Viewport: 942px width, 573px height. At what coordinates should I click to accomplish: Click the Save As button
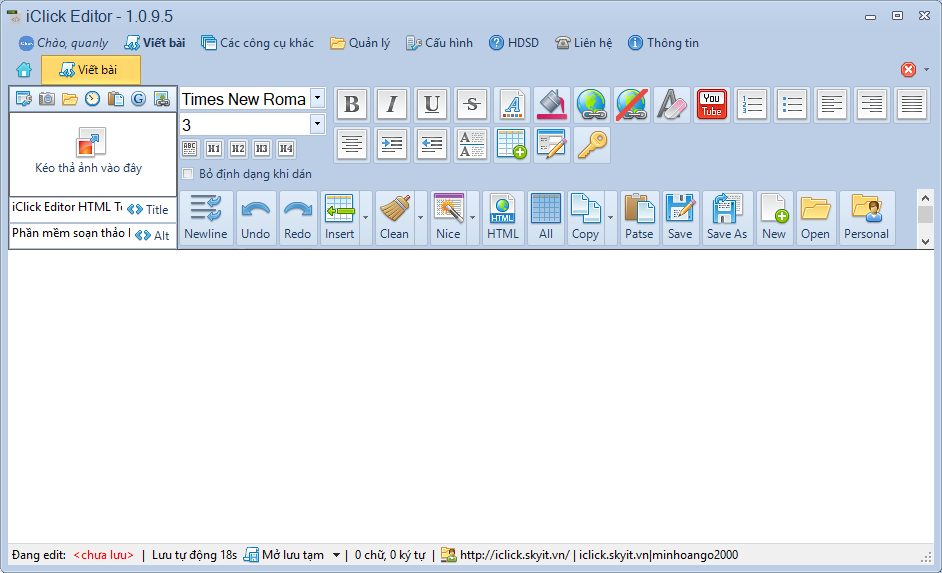(x=727, y=217)
